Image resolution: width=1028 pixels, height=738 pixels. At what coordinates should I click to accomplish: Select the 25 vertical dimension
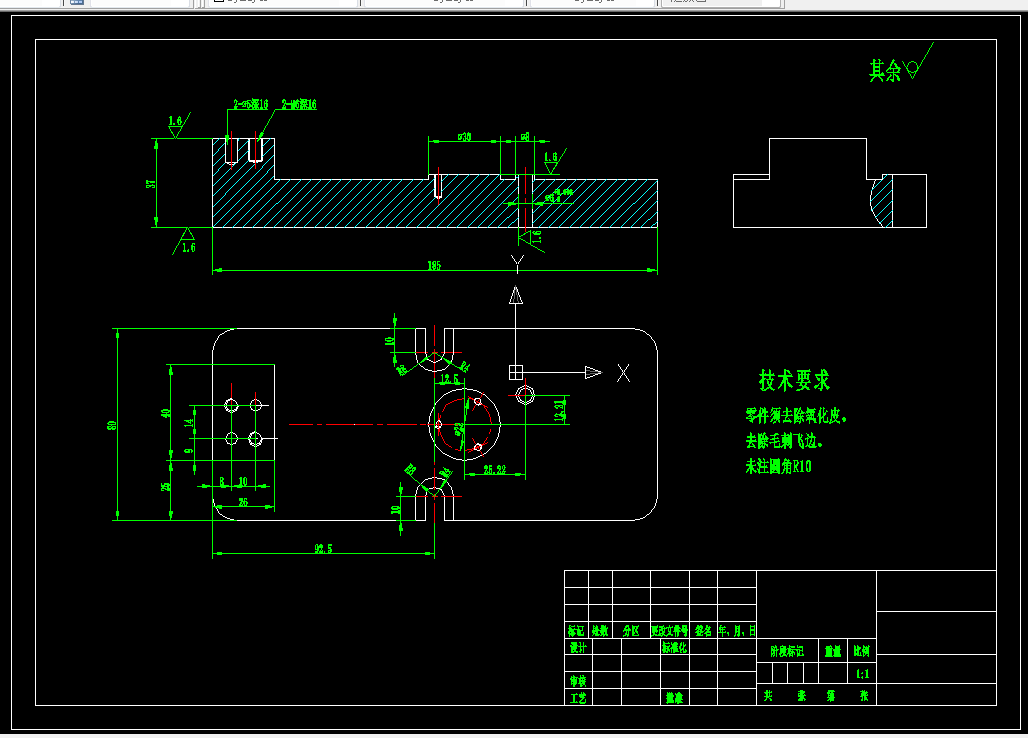point(165,486)
